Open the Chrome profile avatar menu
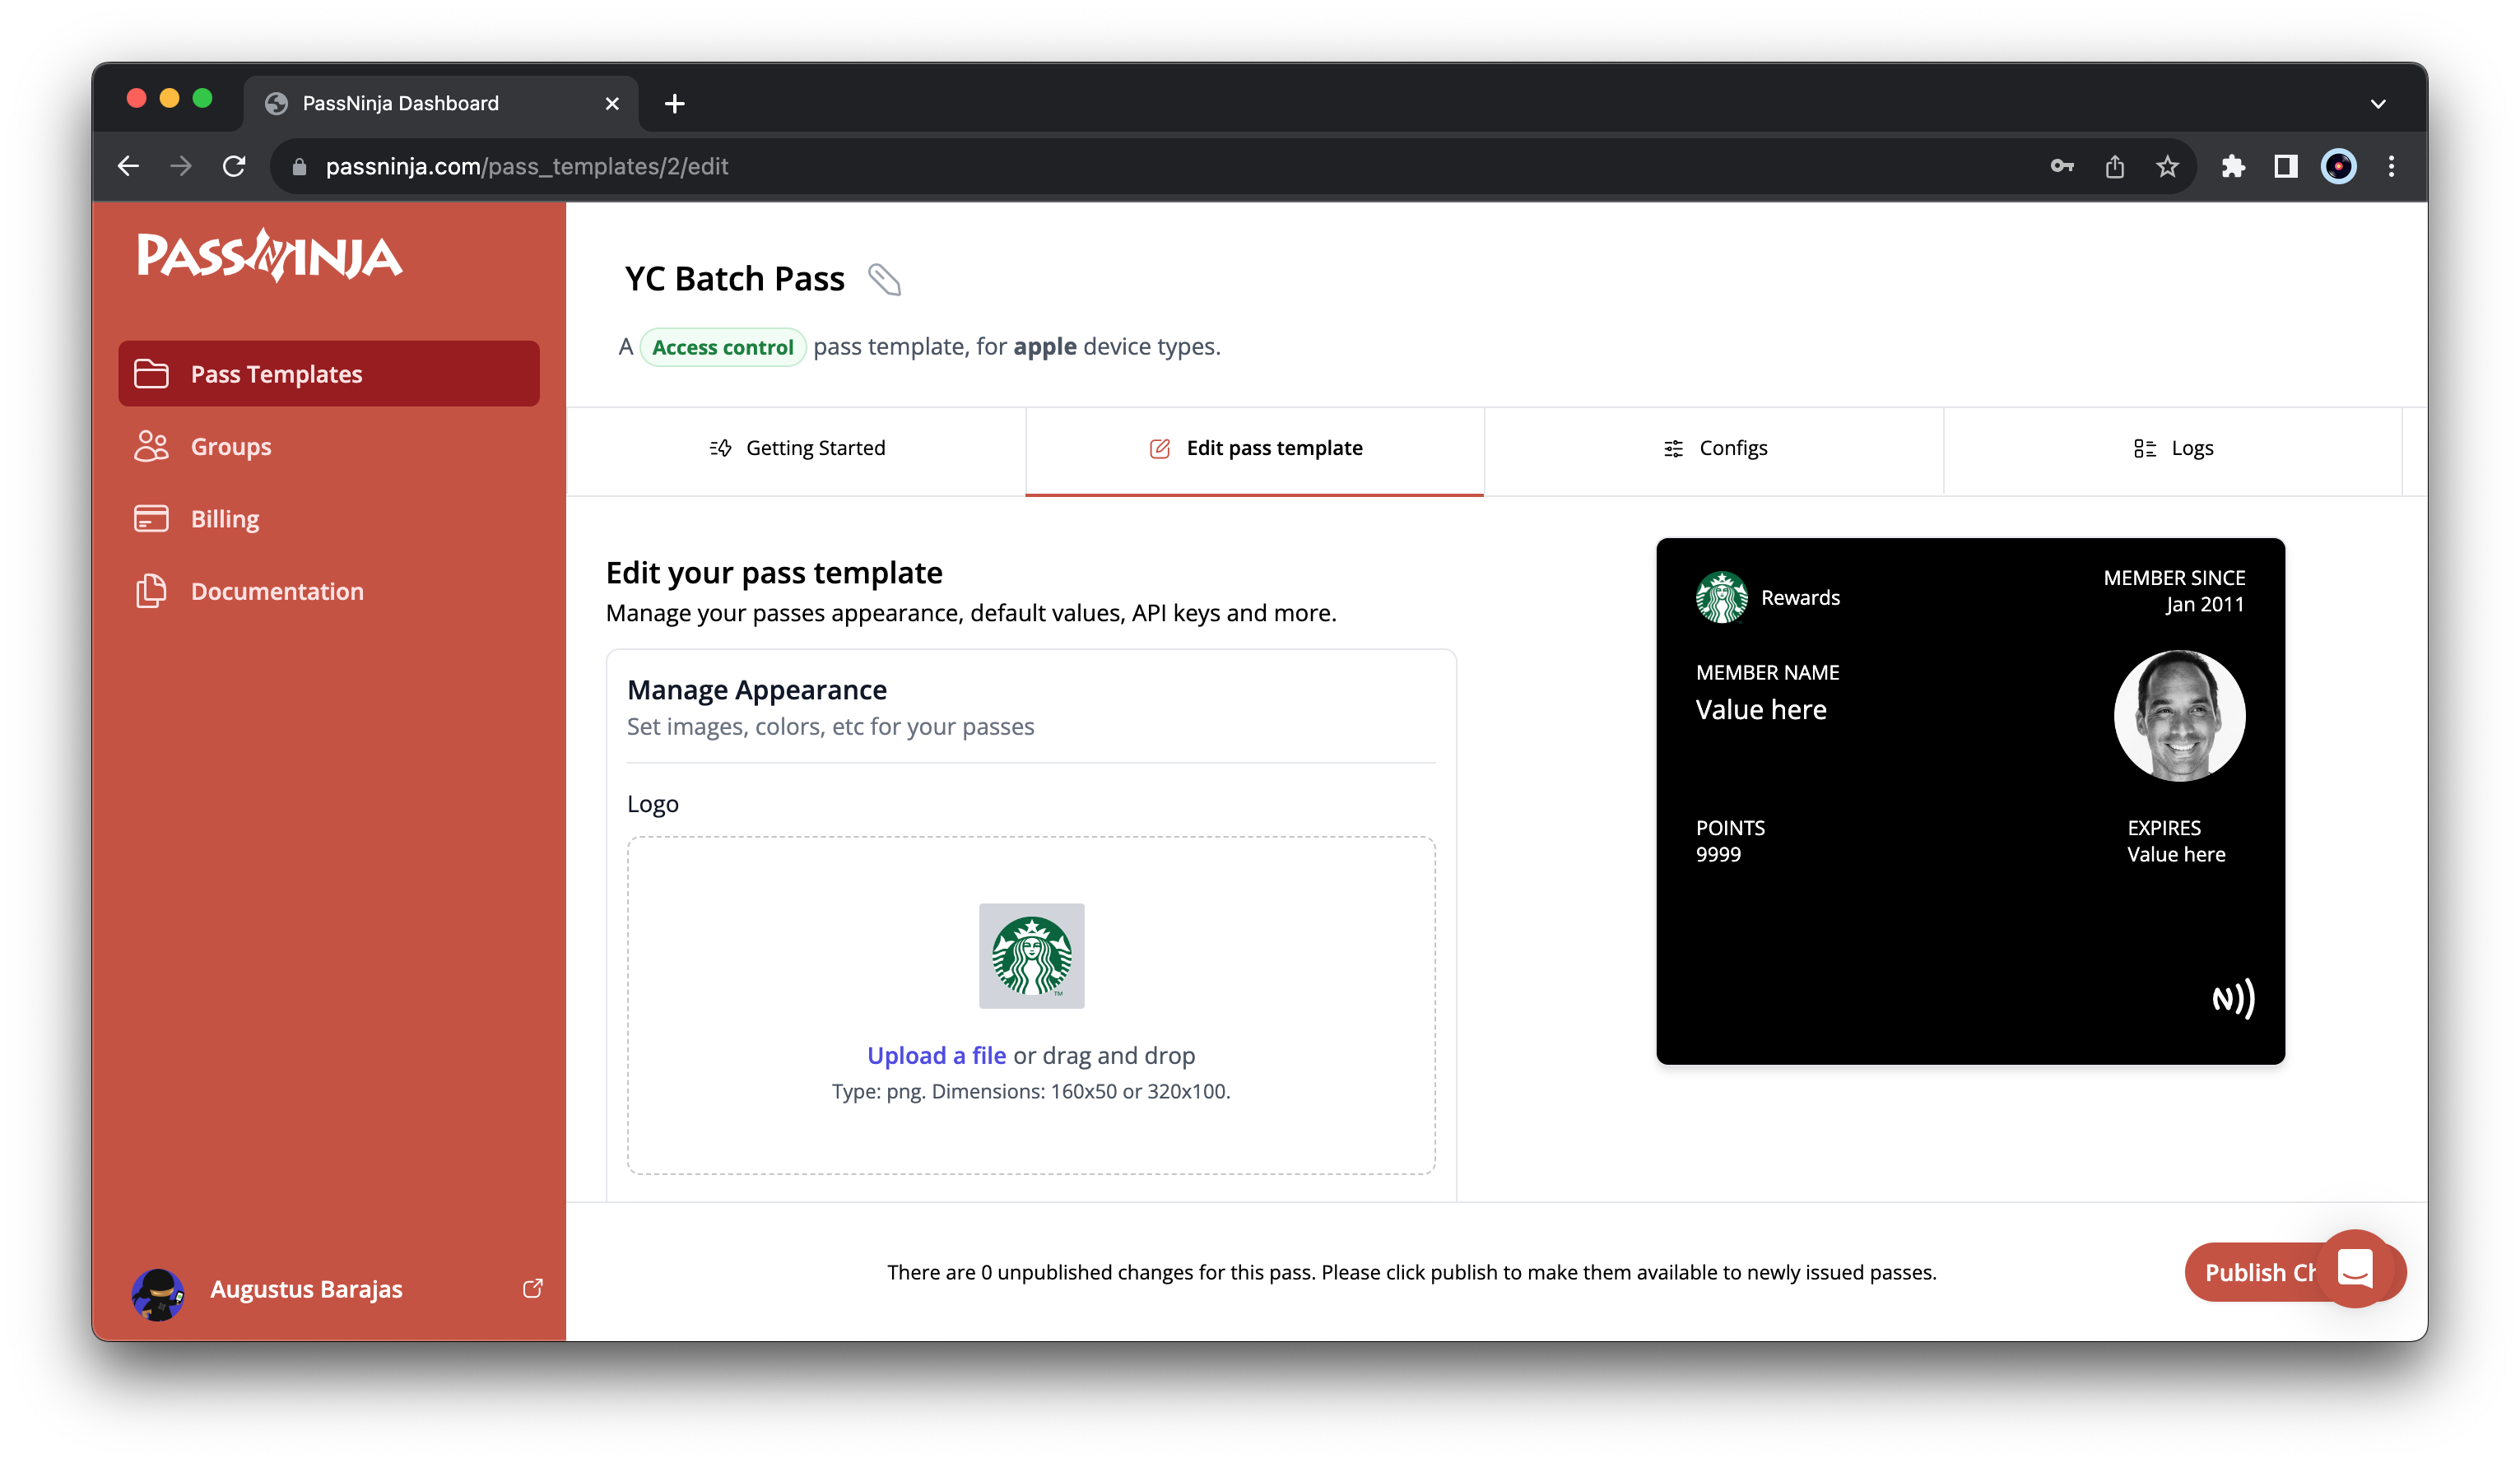The image size is (2520, 1463). [2338, 166]
